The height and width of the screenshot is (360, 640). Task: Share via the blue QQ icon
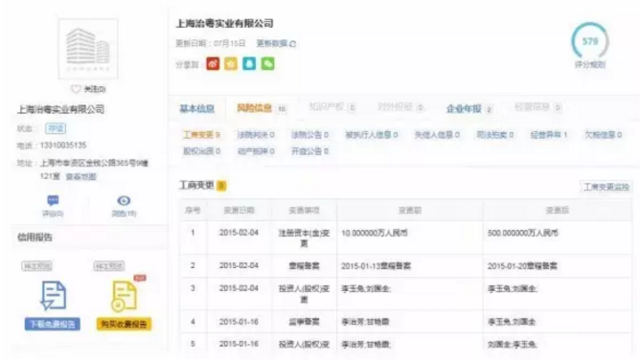point(249,64)
